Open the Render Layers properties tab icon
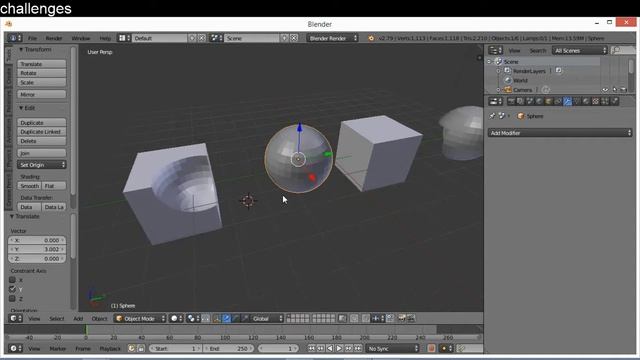 coord(520,101)
